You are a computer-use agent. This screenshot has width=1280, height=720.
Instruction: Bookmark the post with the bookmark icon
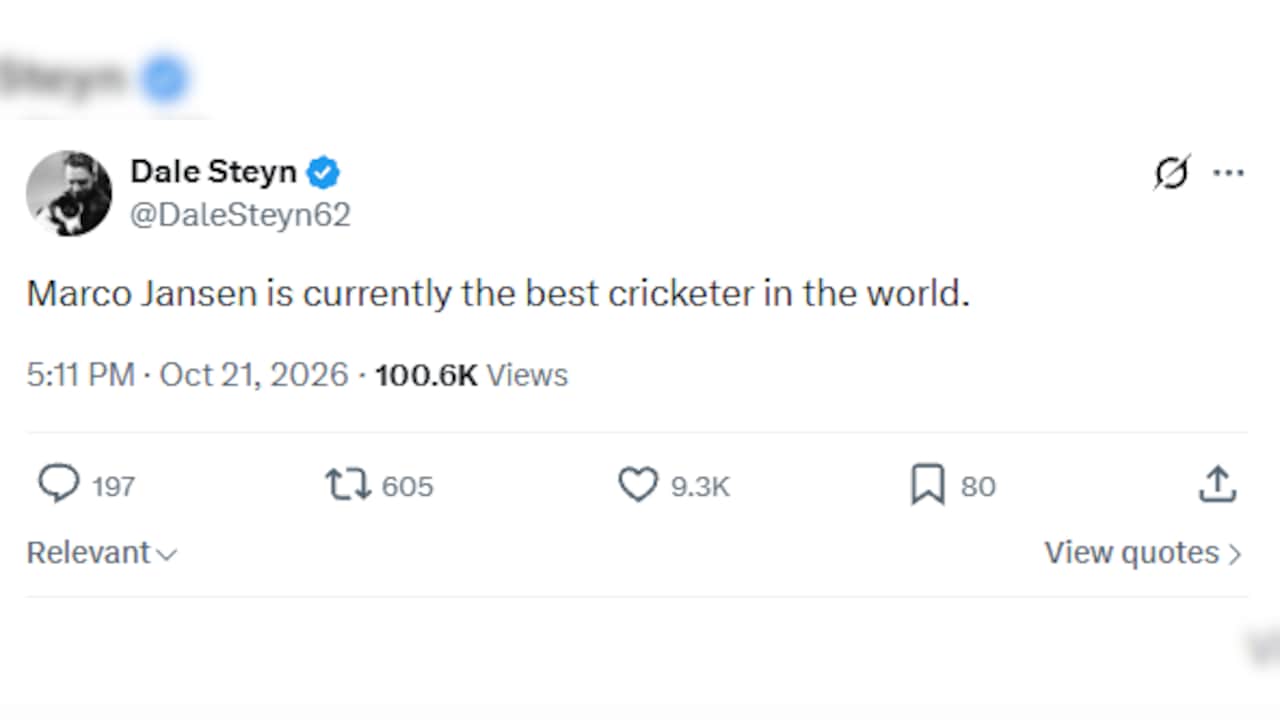(x=928, y=486)
